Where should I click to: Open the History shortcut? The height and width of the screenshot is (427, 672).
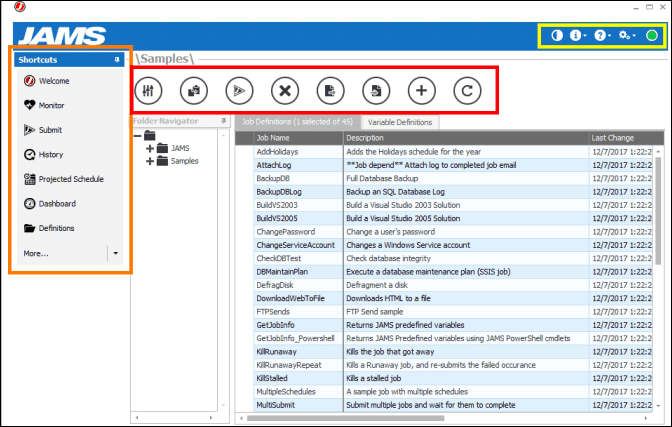pos(43,154)
